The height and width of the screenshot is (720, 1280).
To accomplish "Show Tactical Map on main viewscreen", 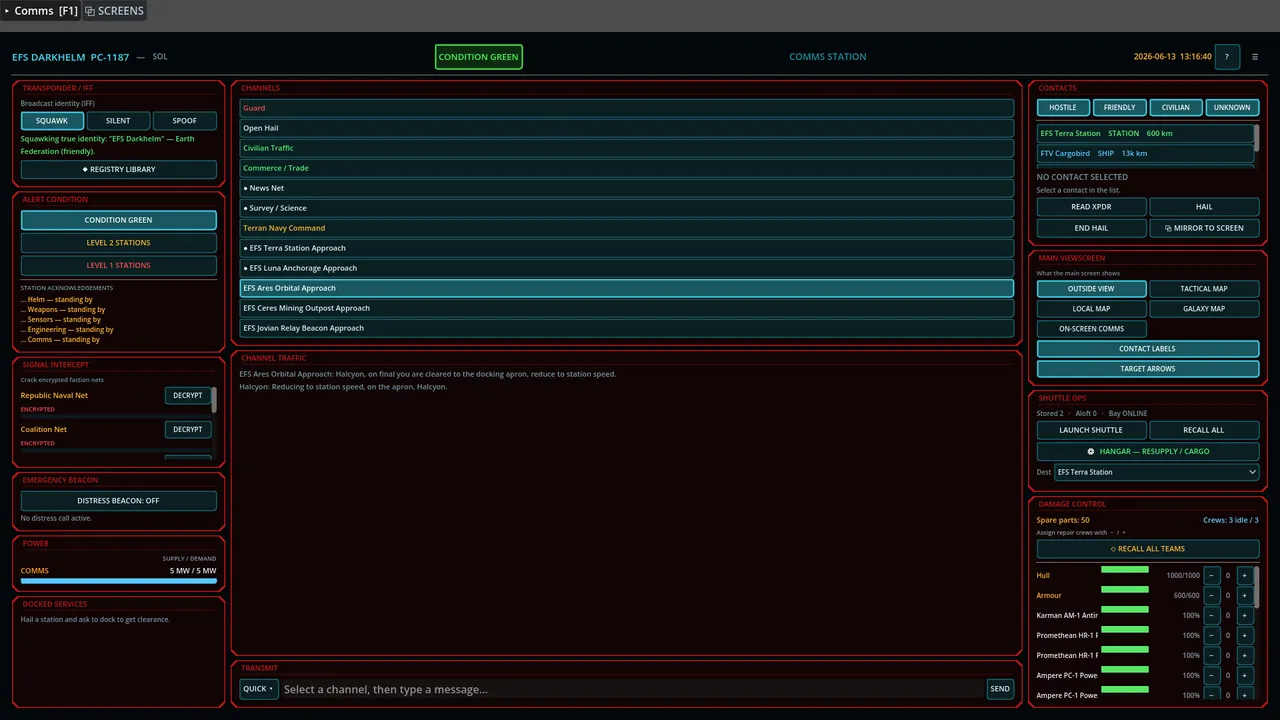I will [1204, 289].
